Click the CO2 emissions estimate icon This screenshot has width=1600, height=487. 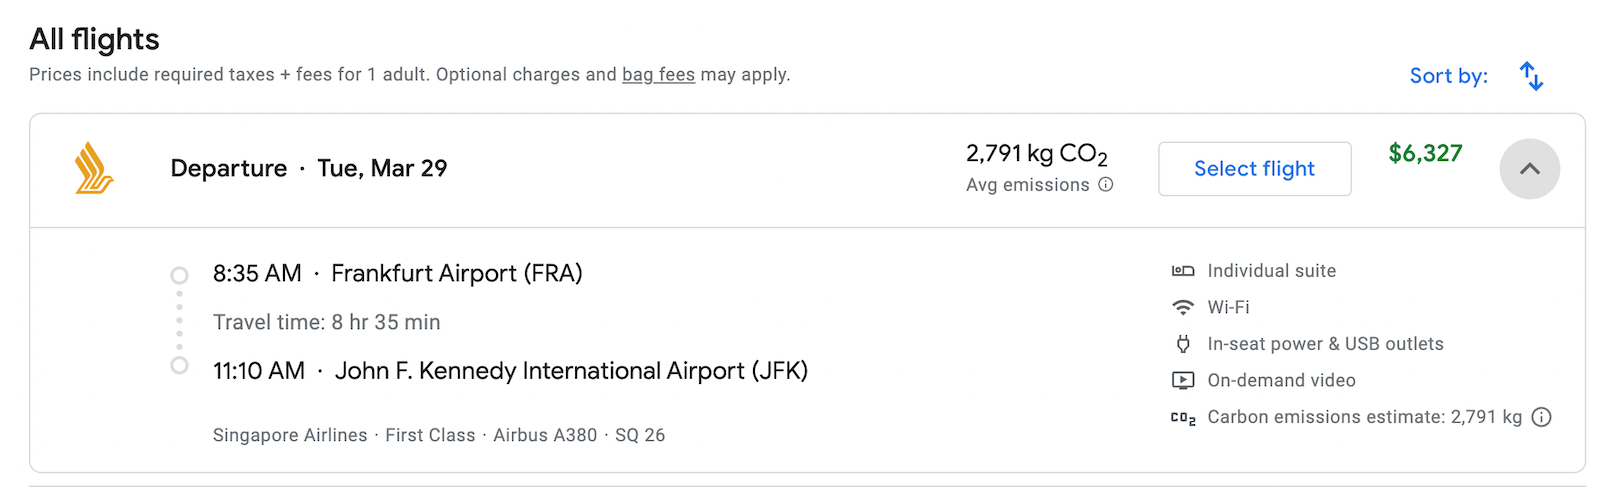(1183, 418)
